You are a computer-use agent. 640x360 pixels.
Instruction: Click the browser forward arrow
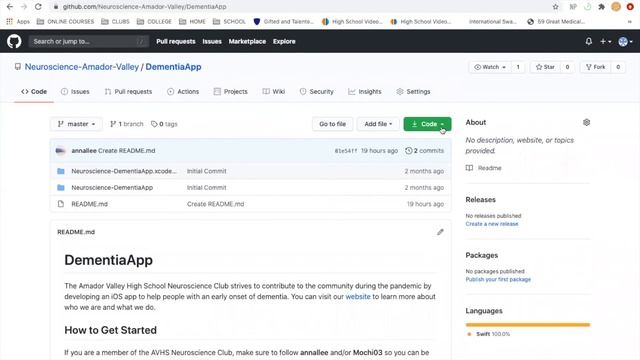pos(24,7)
